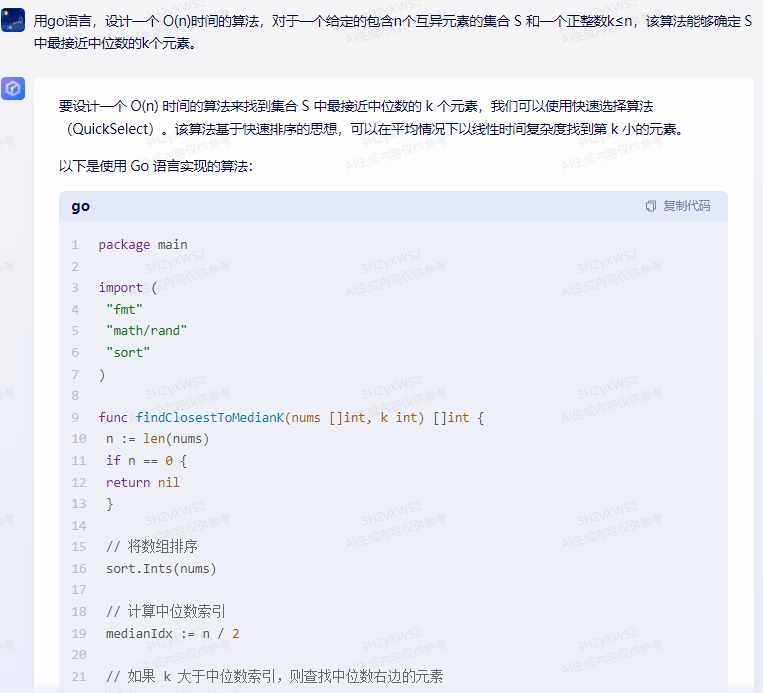This screenshot has height=693, width=763.
Task: Click the AI assistant avatar icon
Action: tap(13, 89)
